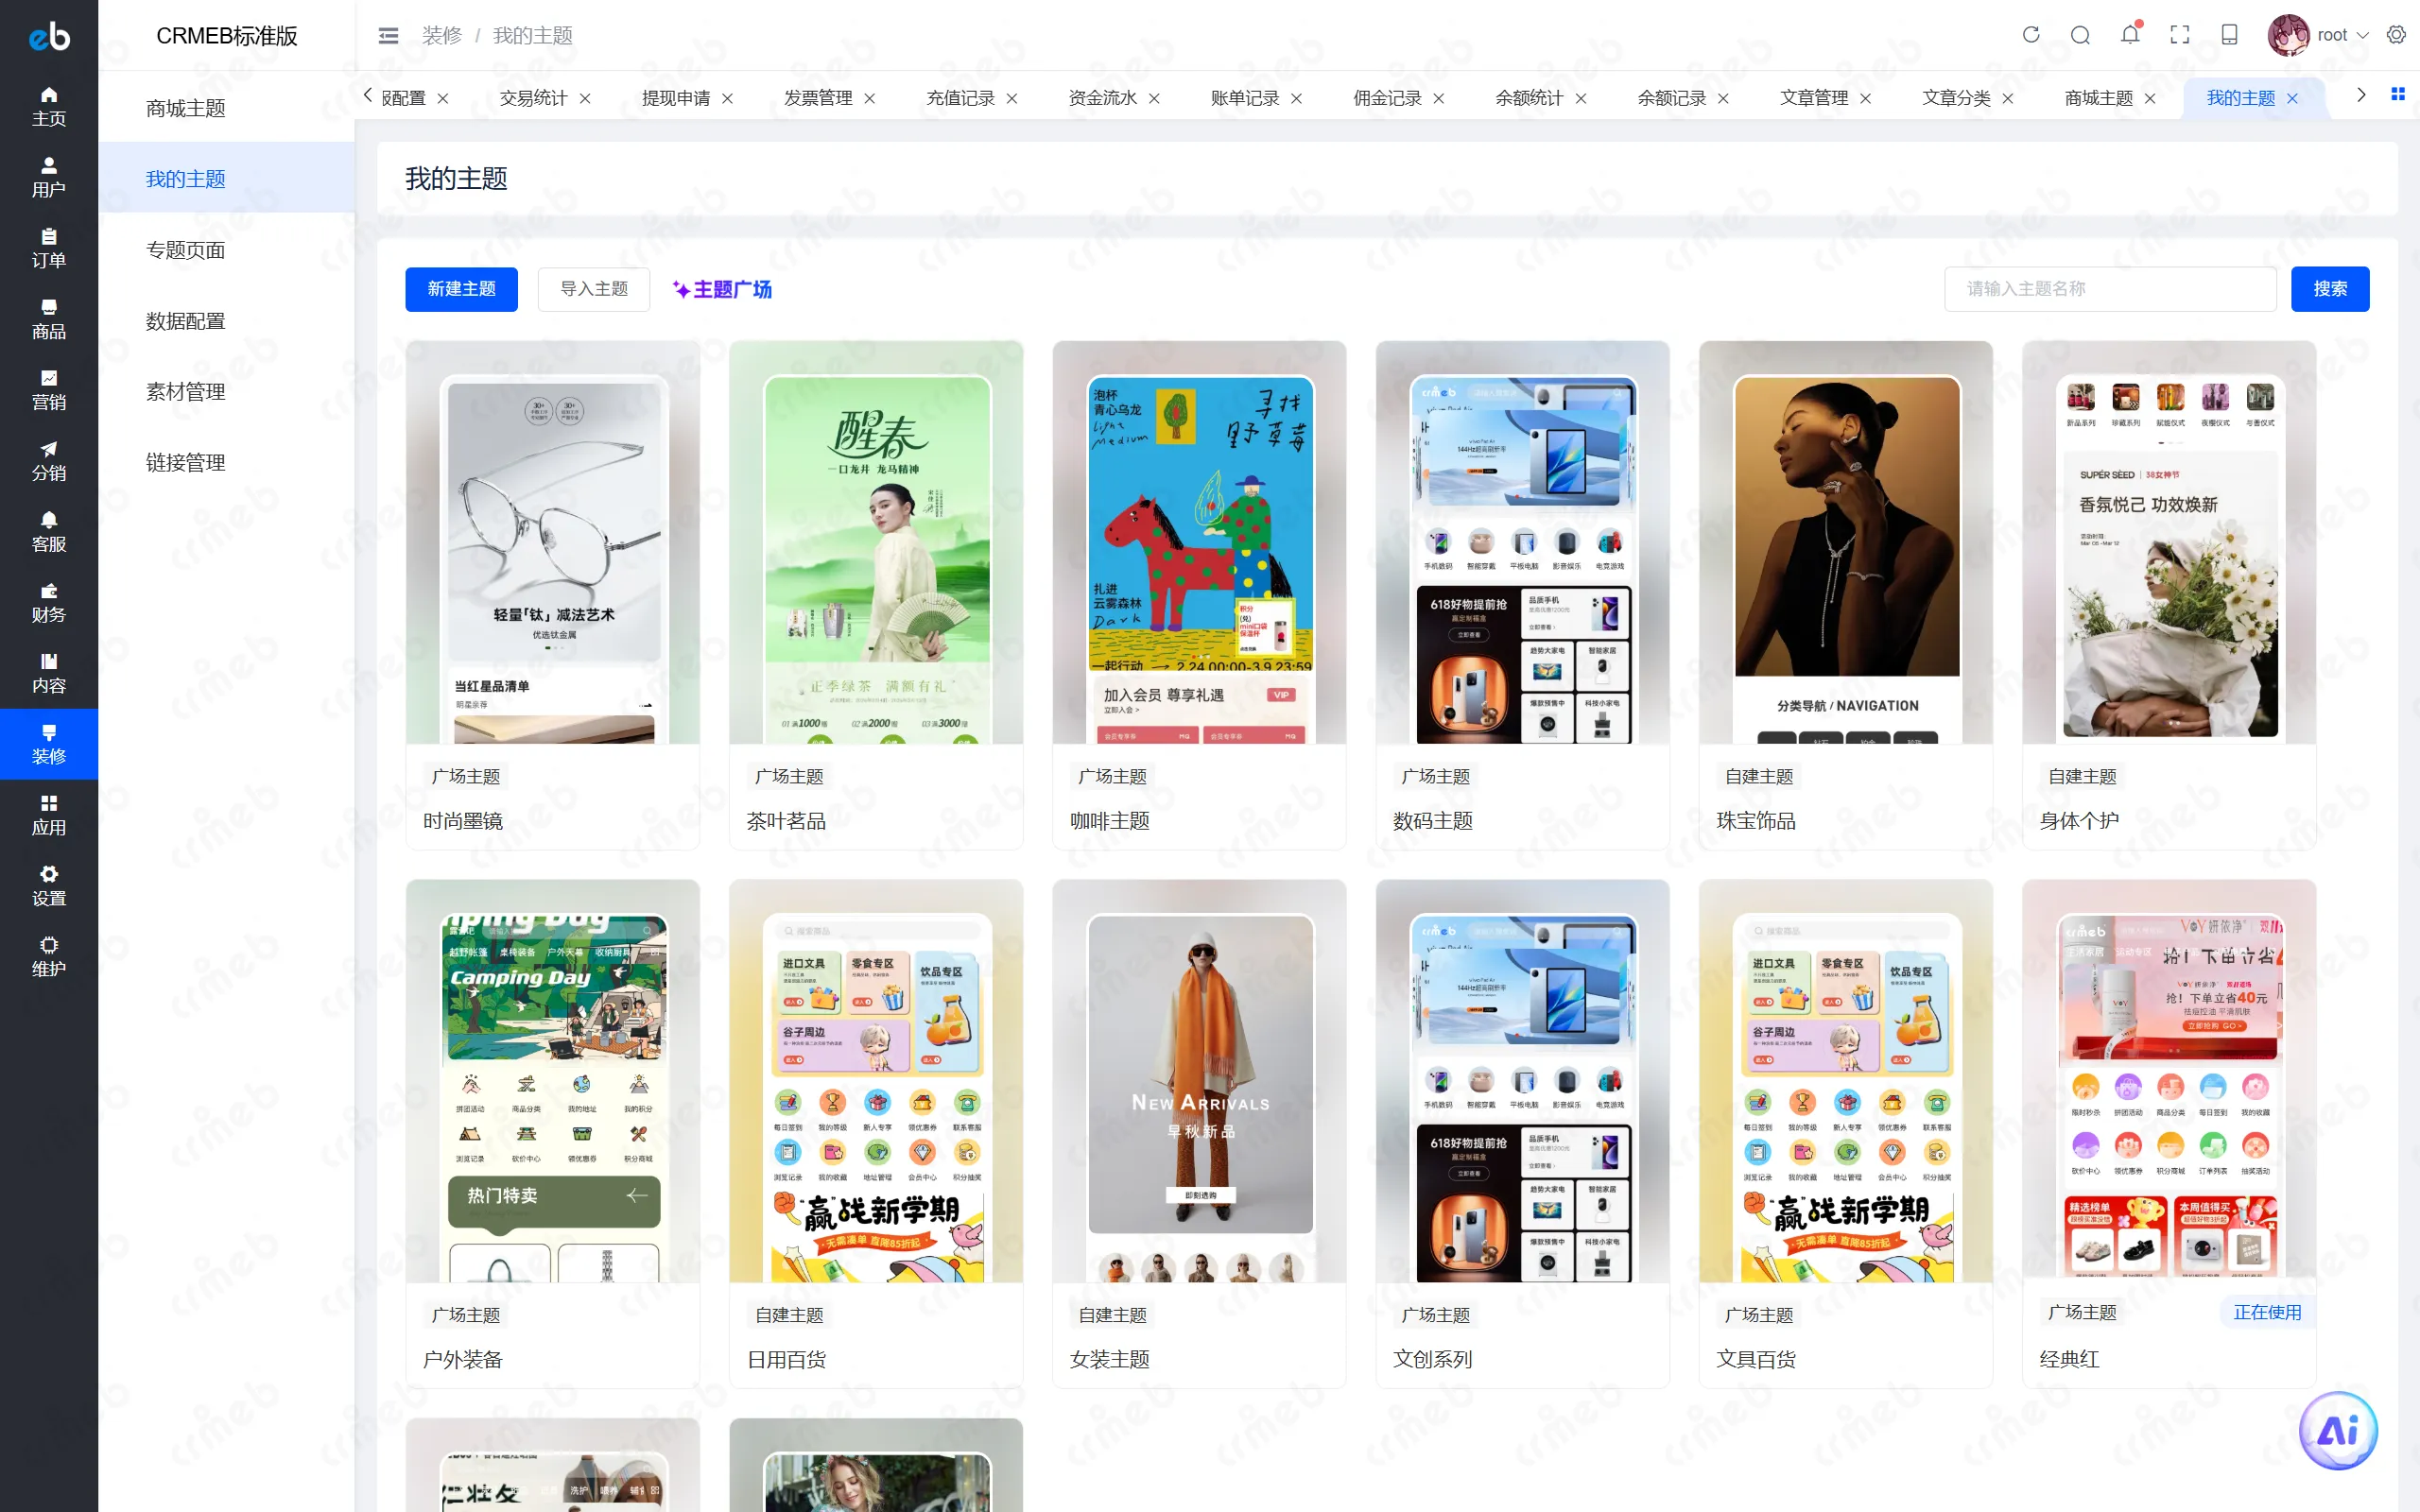Open the 设置 settings sidebar icon
Screen dimensions: 2420x1512
48,887
